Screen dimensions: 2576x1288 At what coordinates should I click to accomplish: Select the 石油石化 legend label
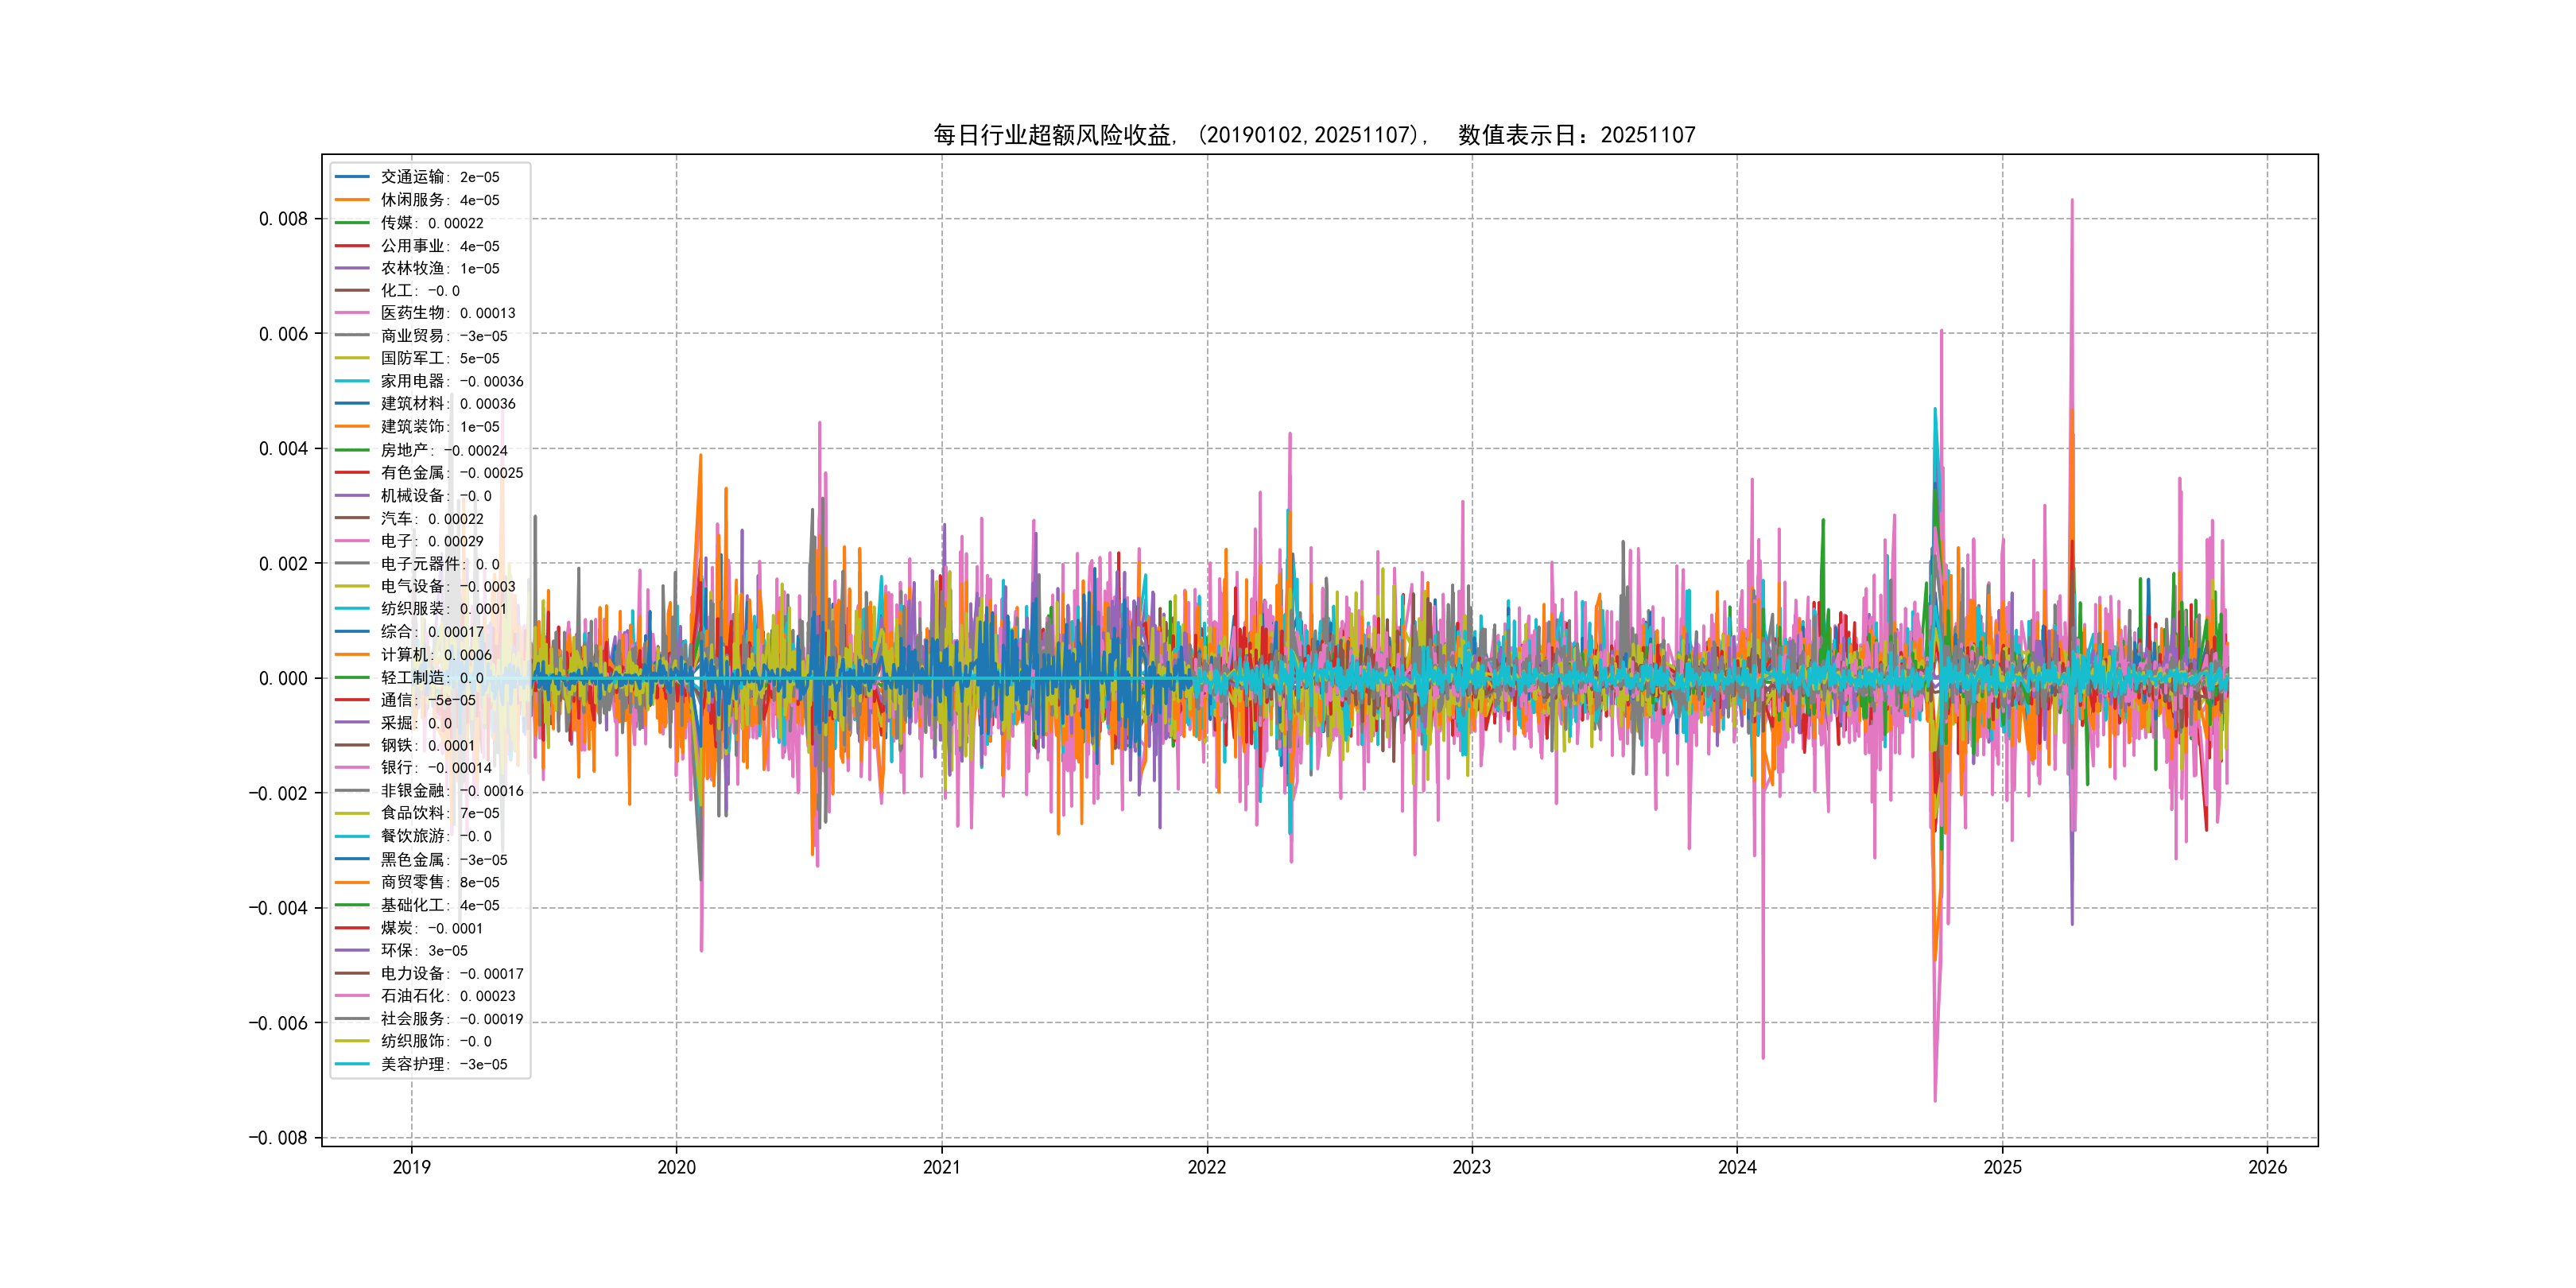(447, 996)
